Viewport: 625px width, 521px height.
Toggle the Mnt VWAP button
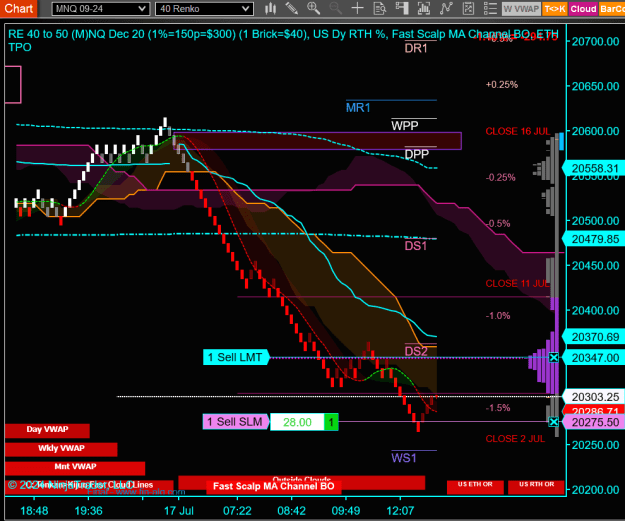click(x=75, y=468)
